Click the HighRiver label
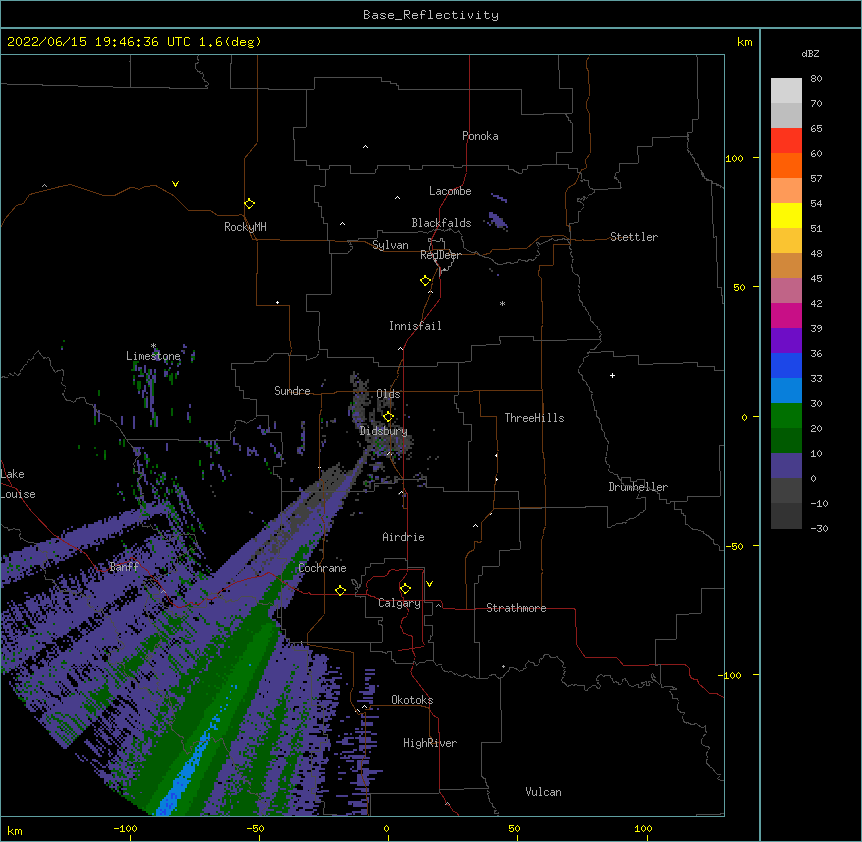Screen dimensions: 862x842 click(x=429, y=743)
